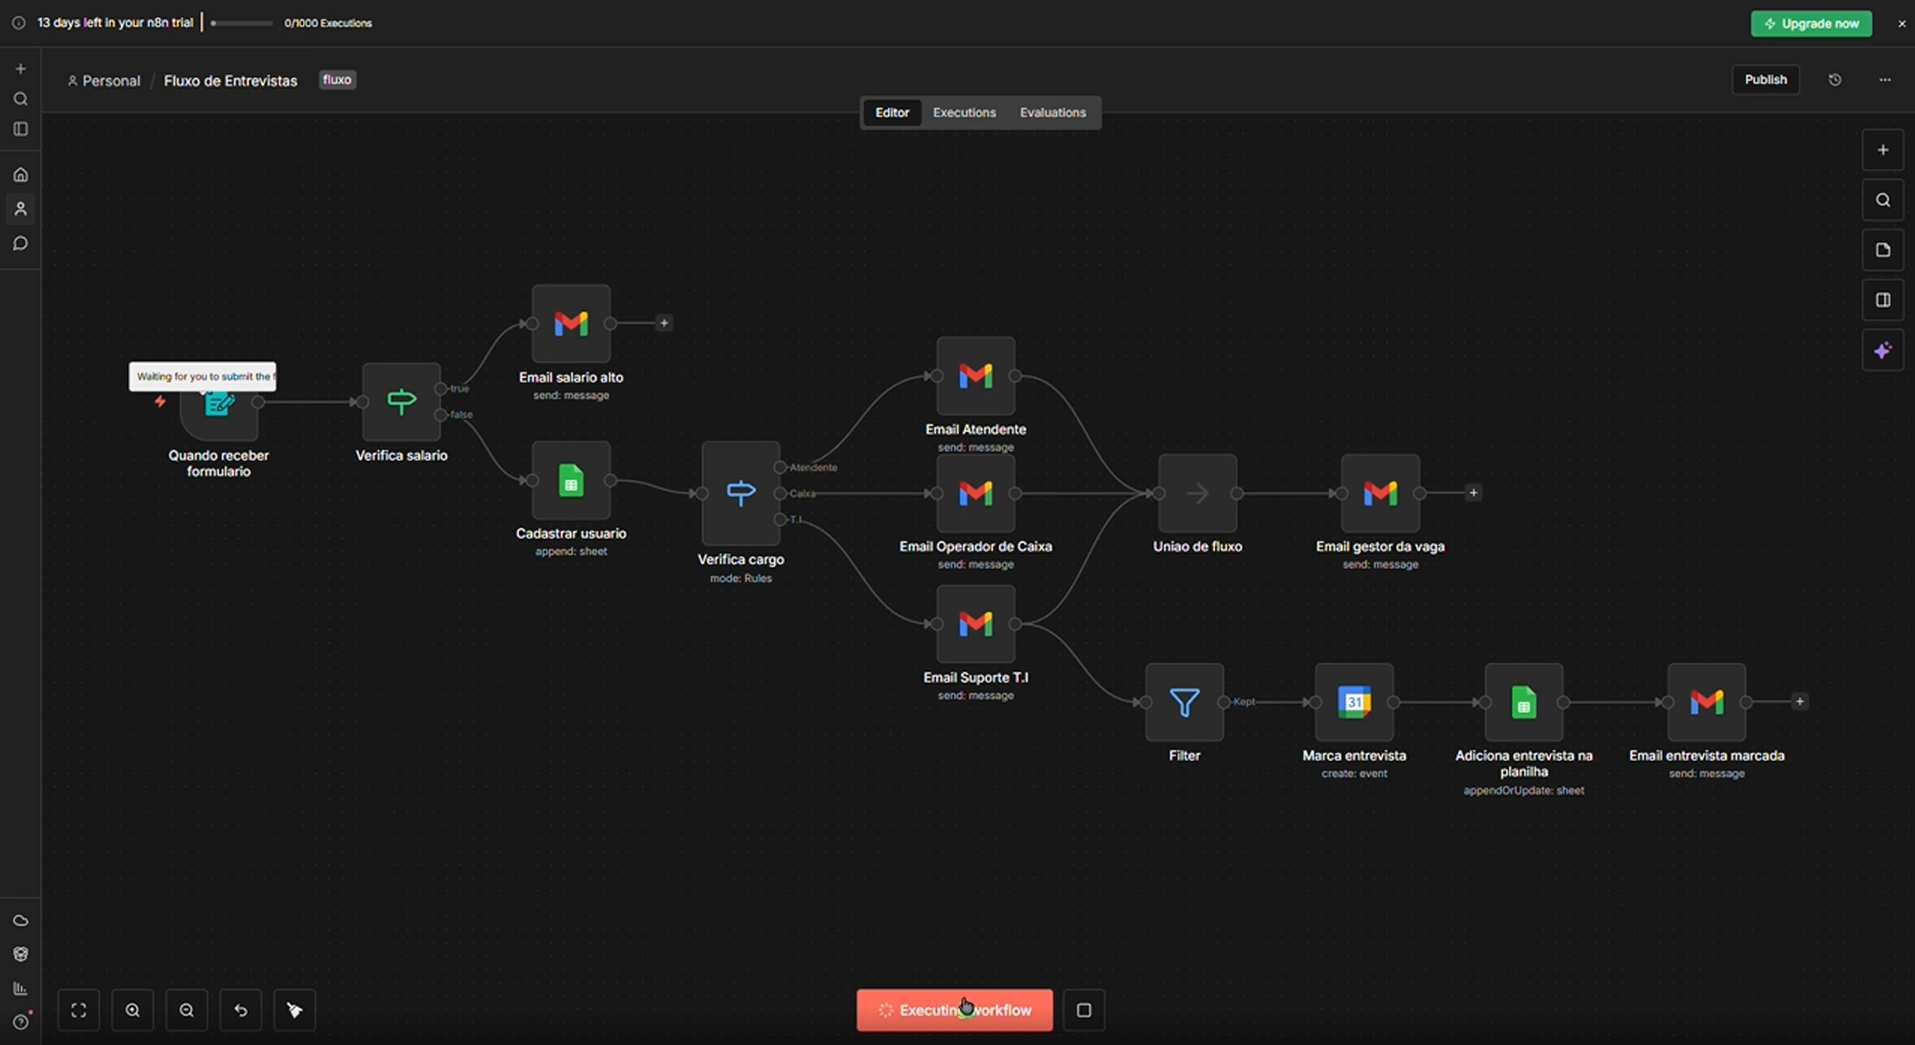
Task: Stop the running workflow execution
Action: point(1084,1010)
